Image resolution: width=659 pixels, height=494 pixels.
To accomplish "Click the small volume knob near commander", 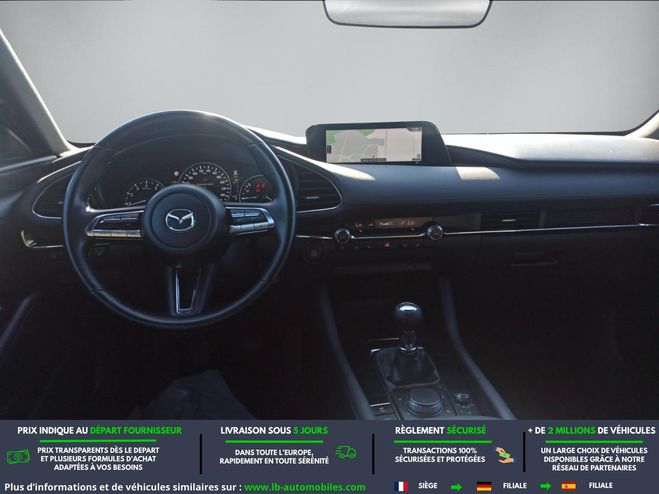I will point(463,397).
